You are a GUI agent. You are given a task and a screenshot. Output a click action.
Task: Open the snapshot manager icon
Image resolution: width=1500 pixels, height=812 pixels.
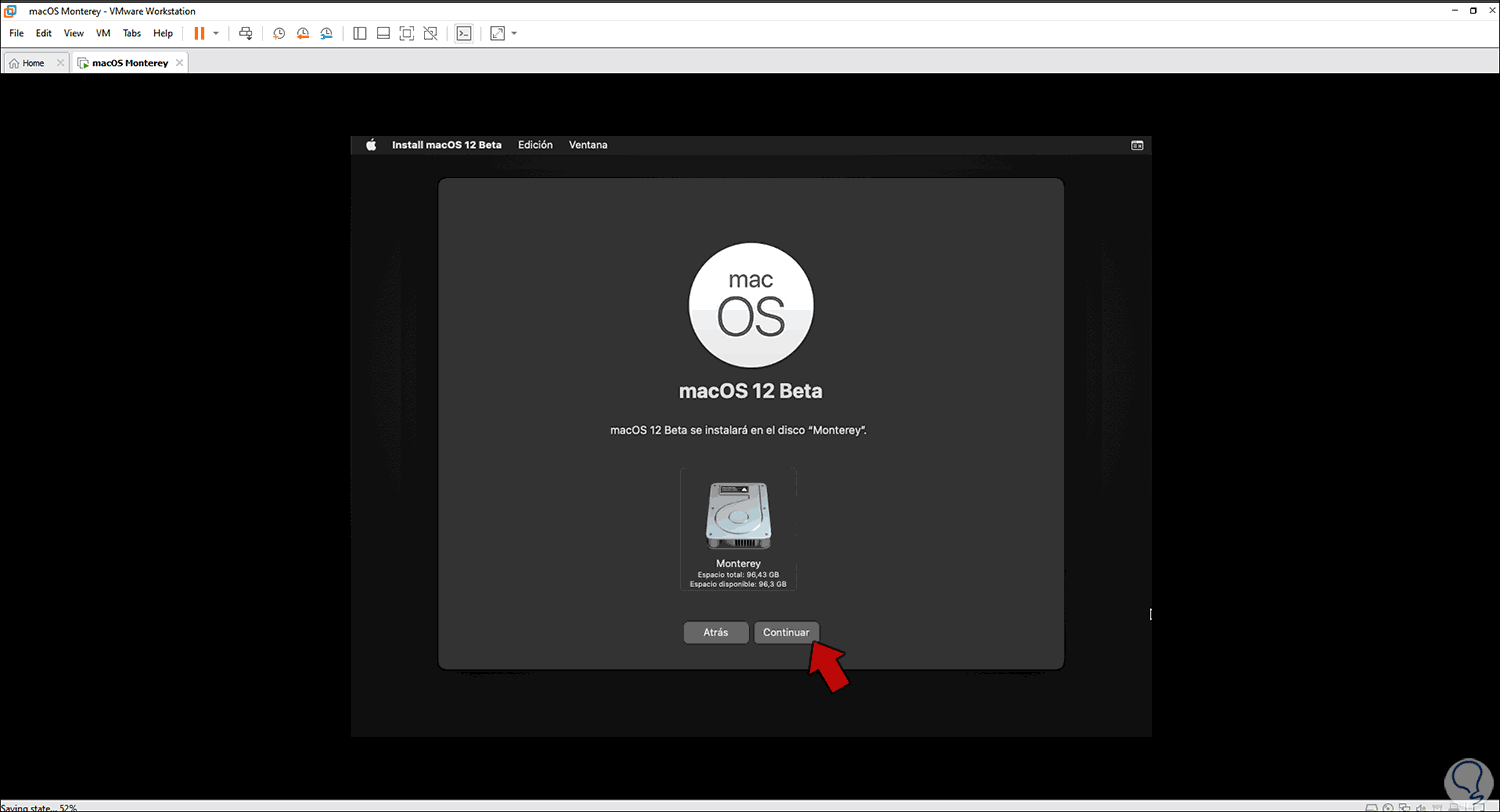pos(327,33)
